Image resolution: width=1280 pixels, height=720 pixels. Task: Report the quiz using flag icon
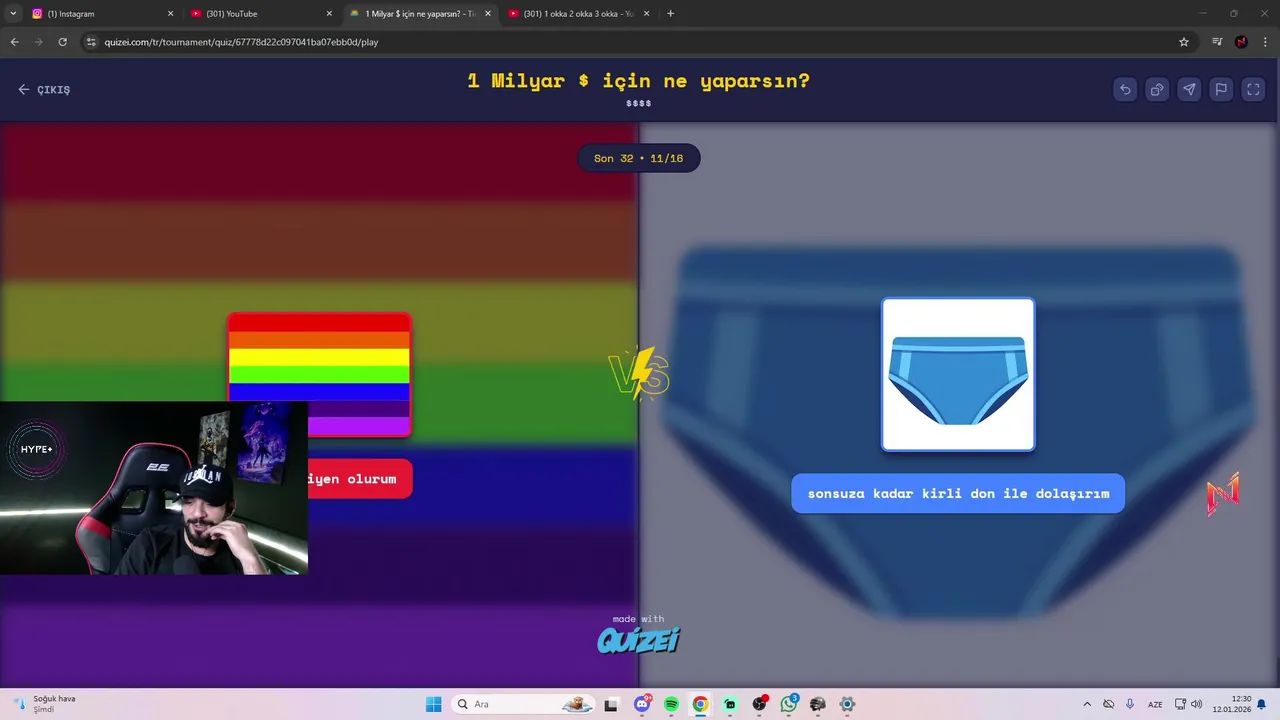[1221, 89]
